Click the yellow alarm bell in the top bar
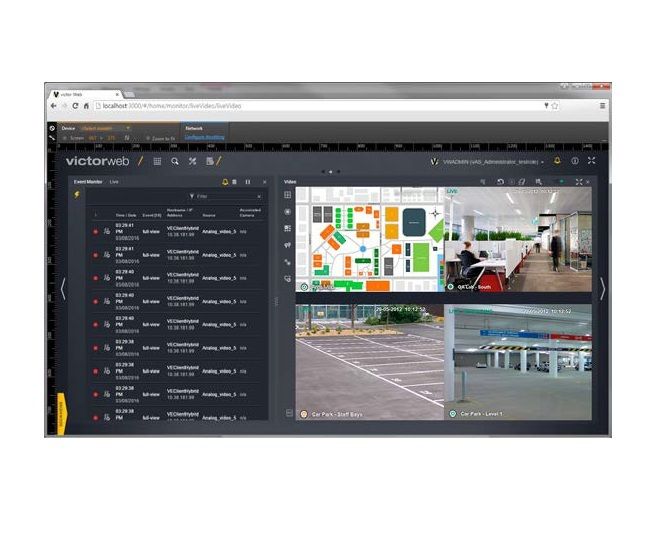This screenshot has height=538, width=669. click(x=557, y=161)
